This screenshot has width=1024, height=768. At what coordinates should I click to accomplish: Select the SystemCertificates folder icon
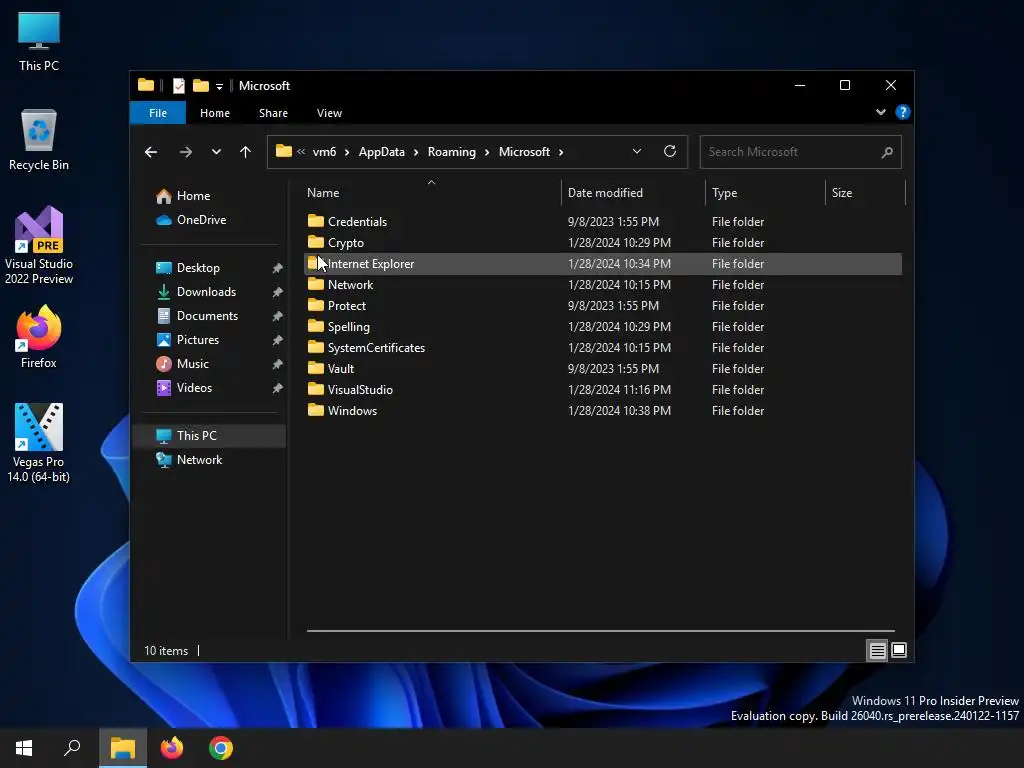pos(316,347)
